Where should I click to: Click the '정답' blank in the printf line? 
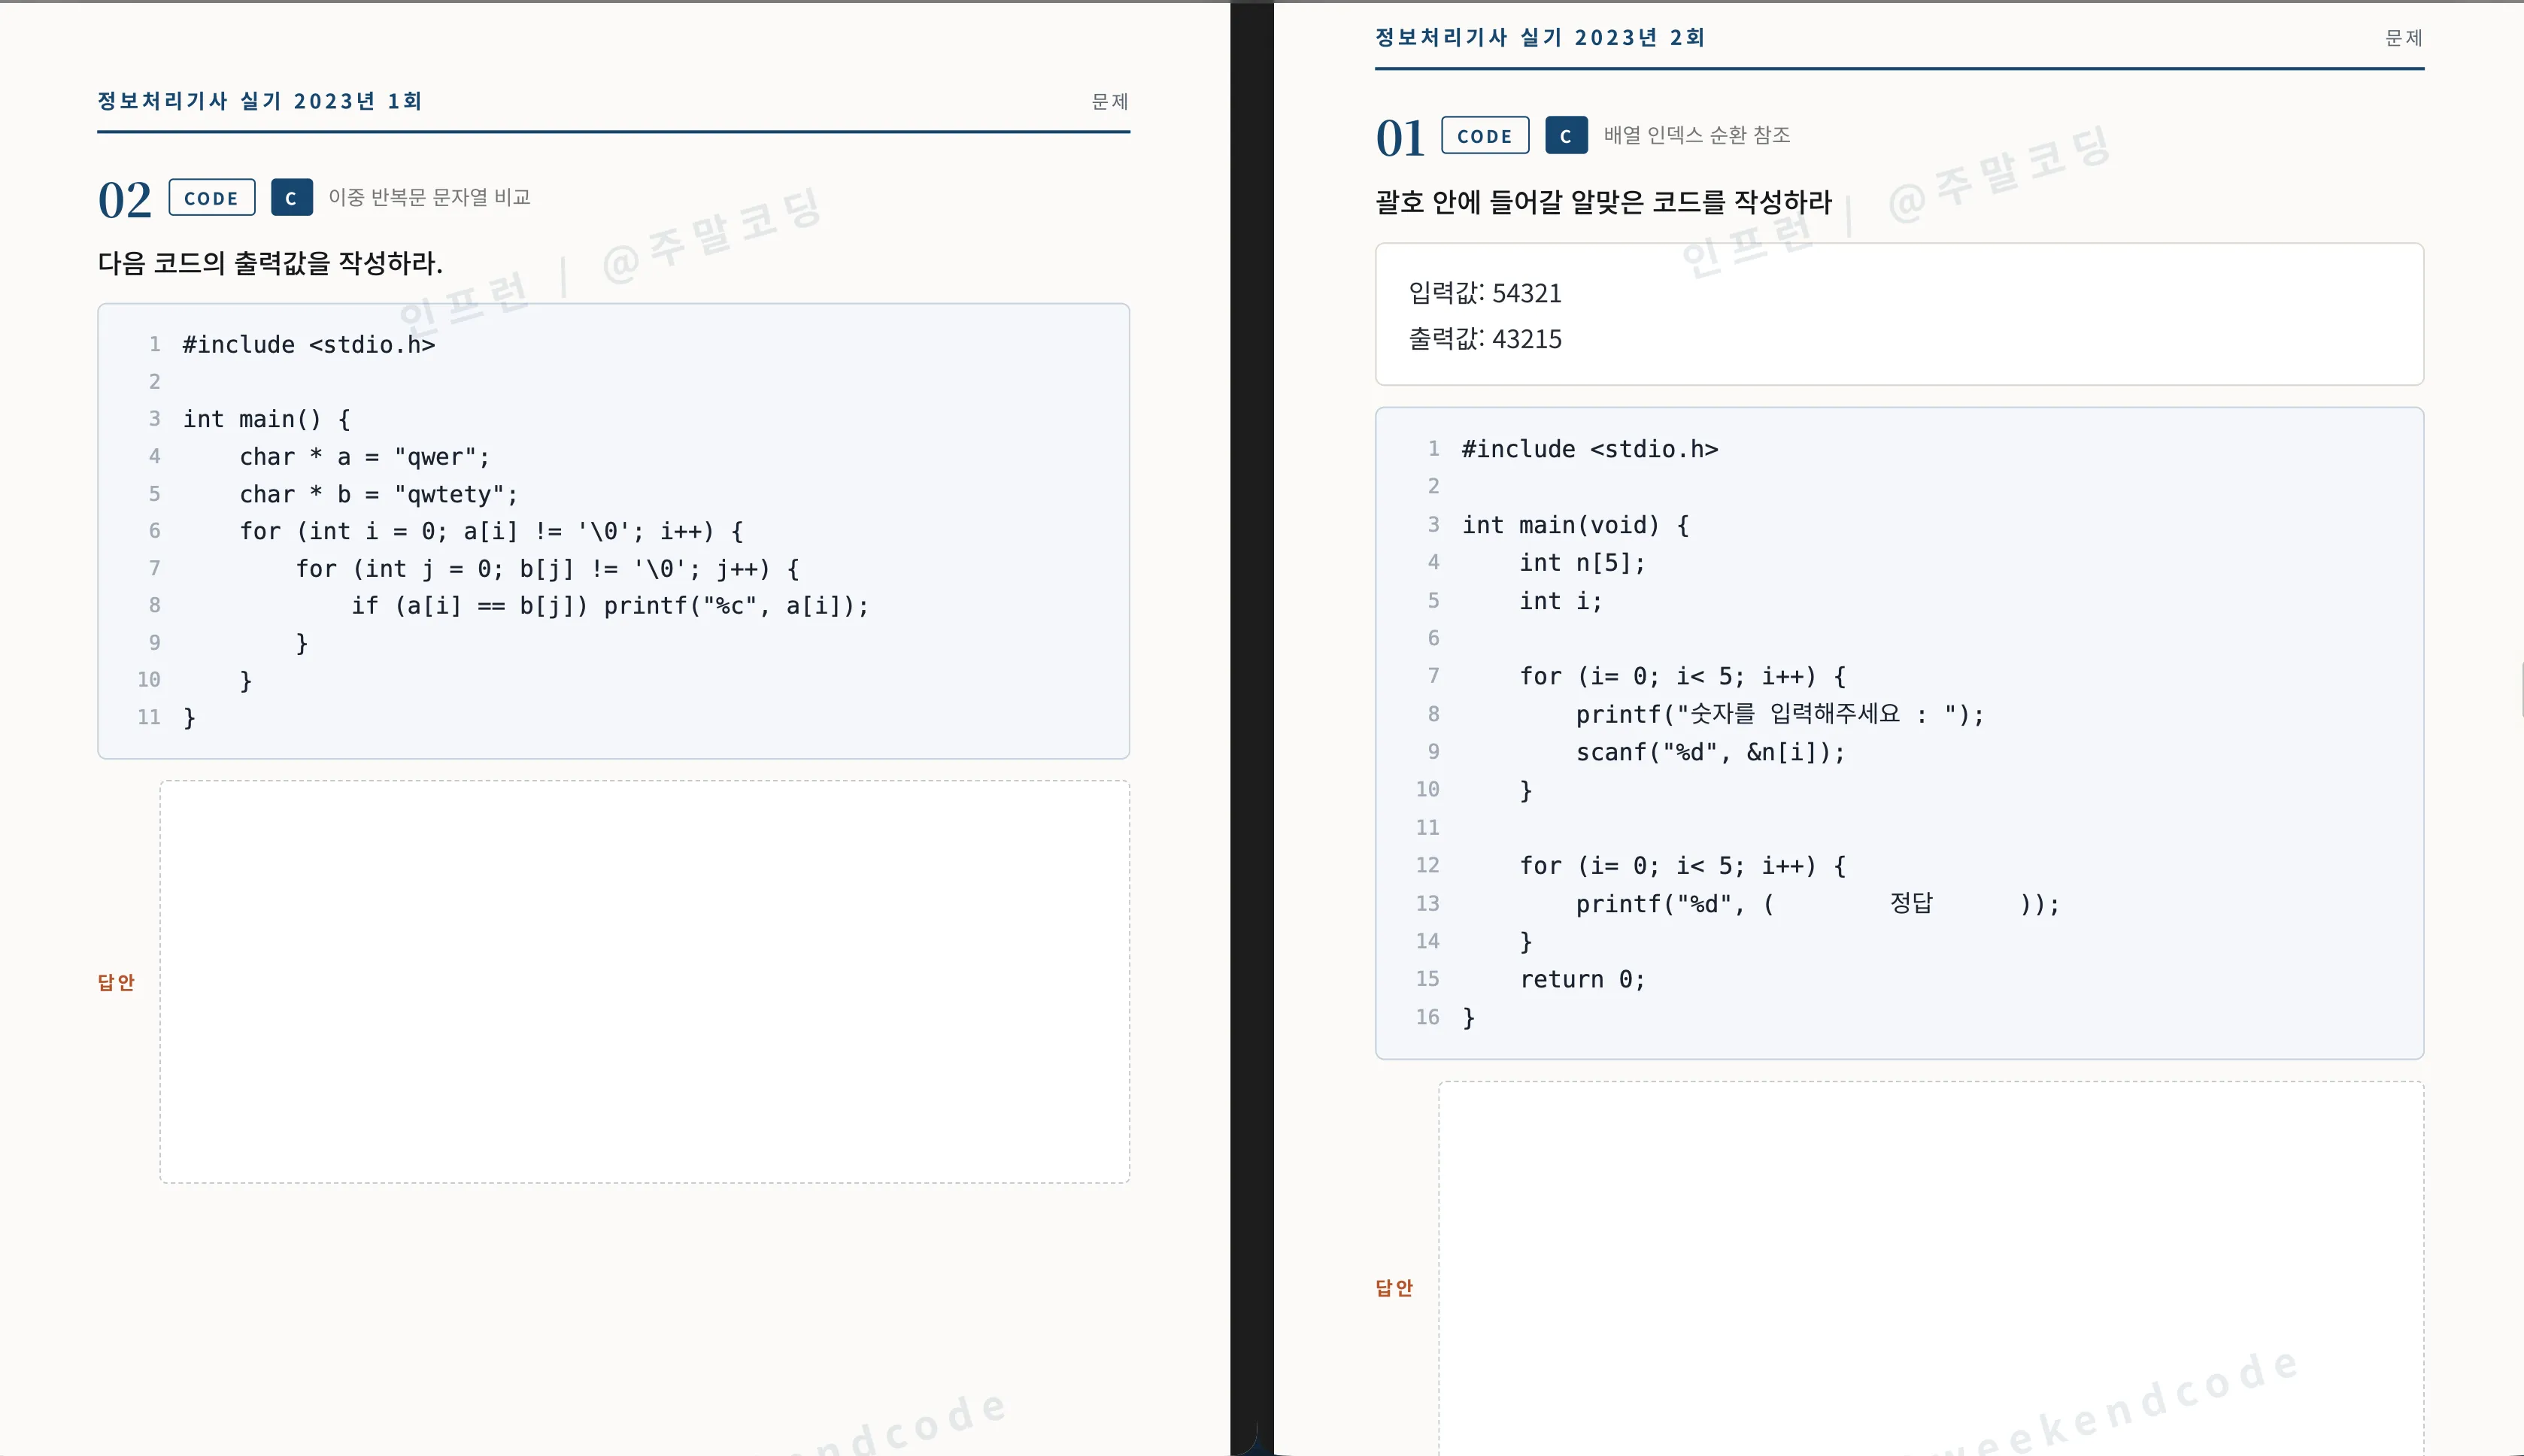point(1911,903)
